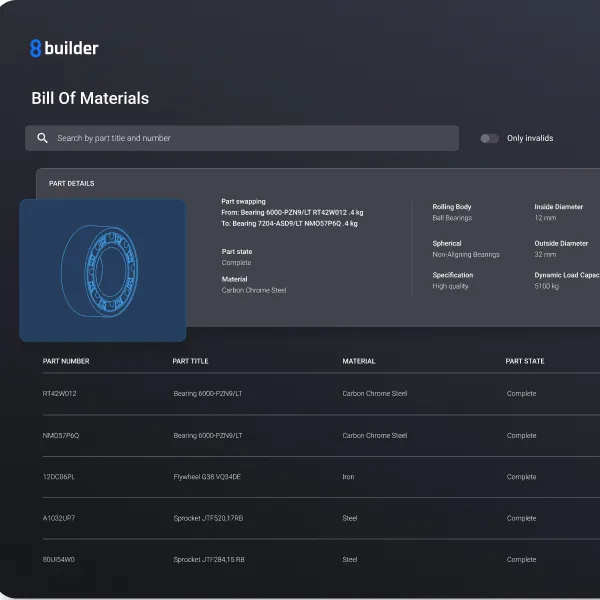Image resolution: width=600 pixels, height=600 pixels.
Task: Sort by PART TITLE column header
Action: (x=190, y=361)
